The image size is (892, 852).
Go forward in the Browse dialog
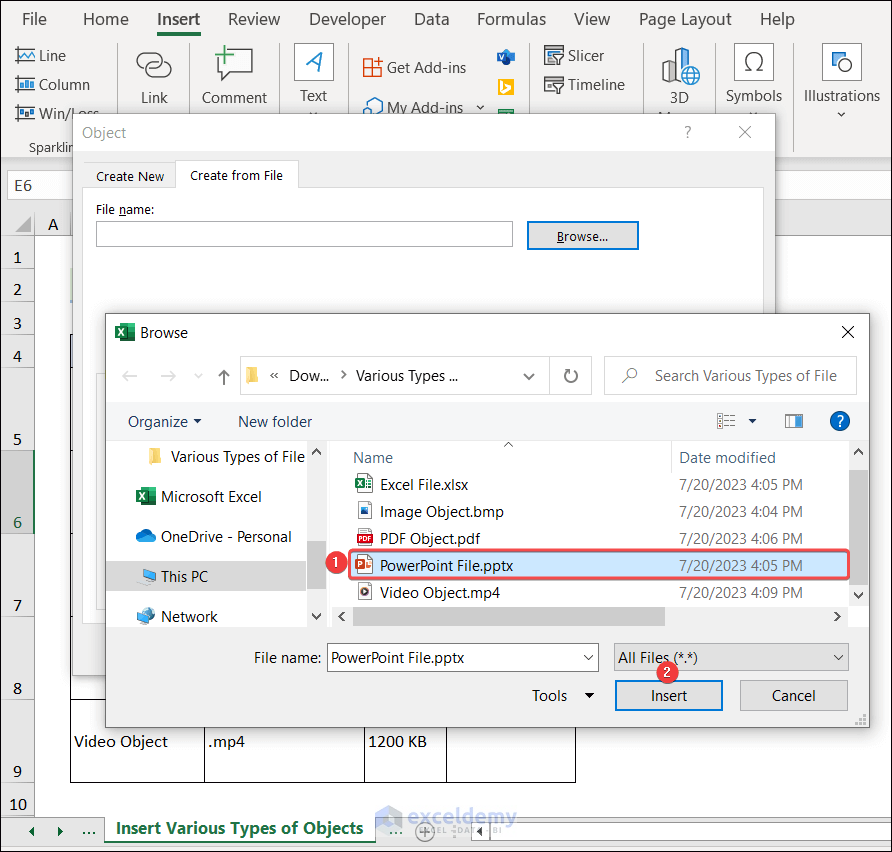point(168,376)
